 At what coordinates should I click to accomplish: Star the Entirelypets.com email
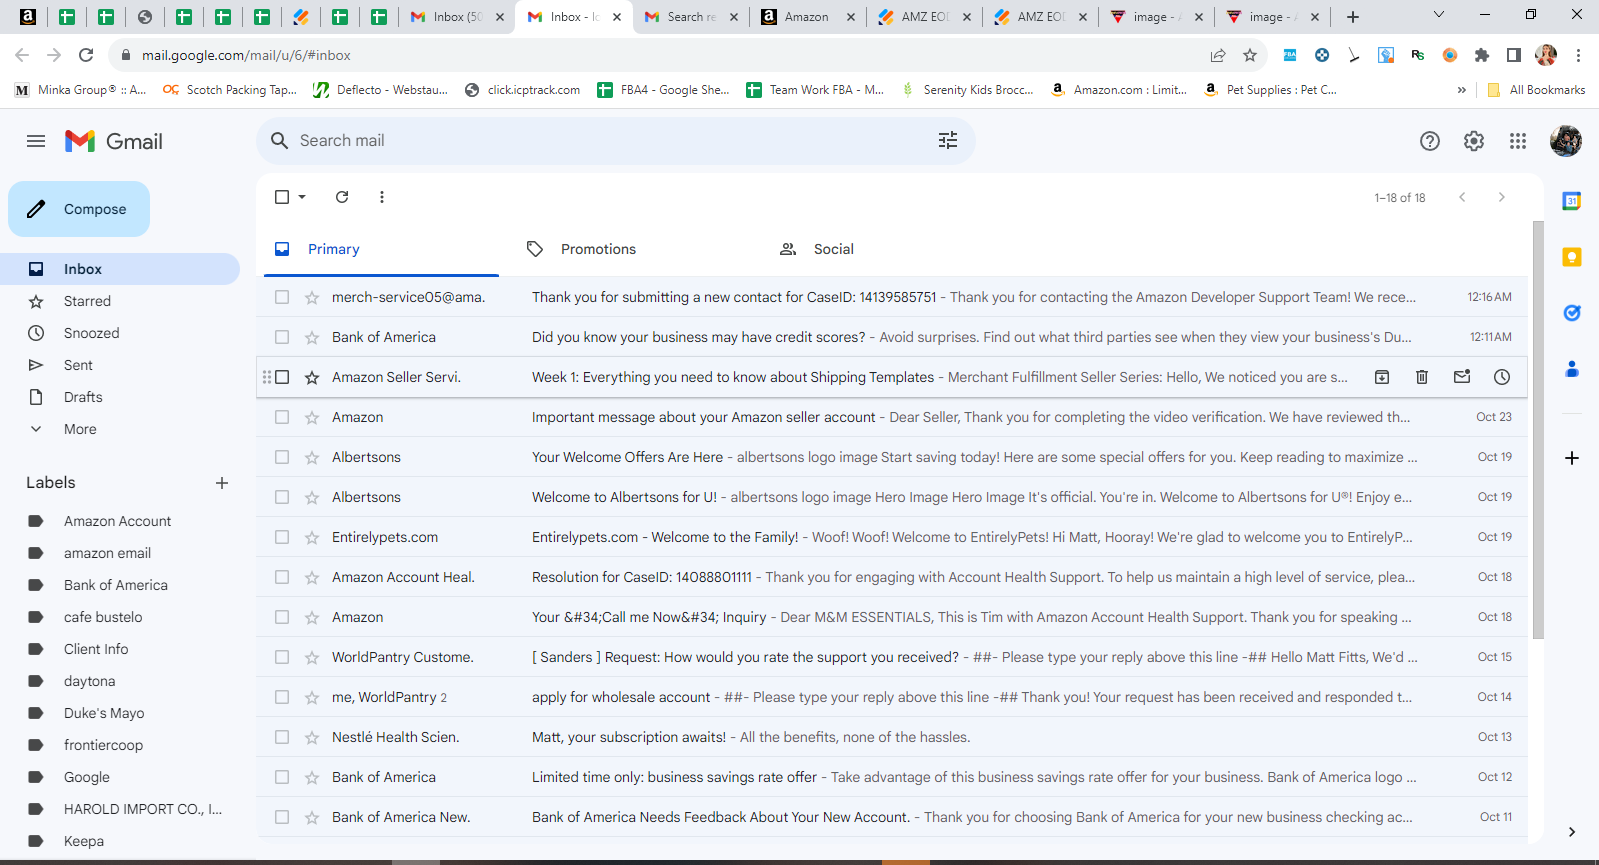(312, 537)
